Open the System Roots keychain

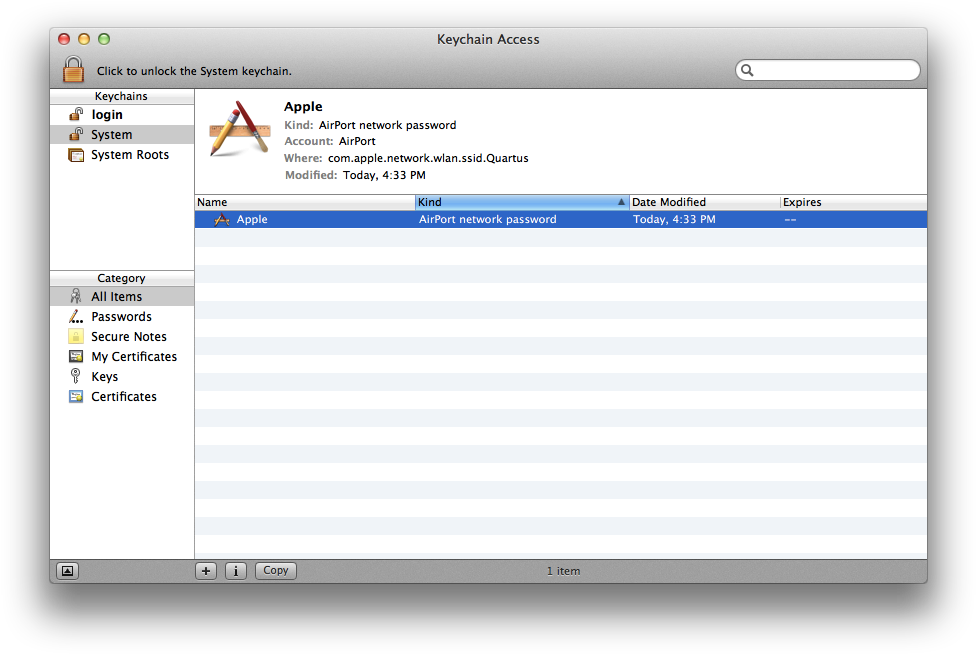(129, 155)
